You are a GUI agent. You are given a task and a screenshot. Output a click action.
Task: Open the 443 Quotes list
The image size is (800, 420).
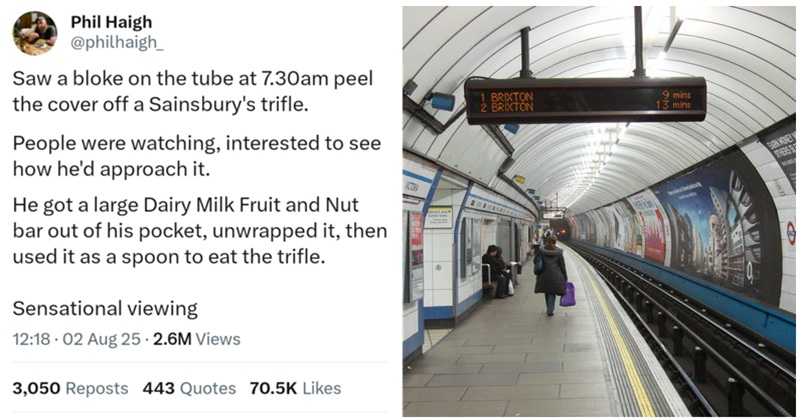click(x=189, y=388)
